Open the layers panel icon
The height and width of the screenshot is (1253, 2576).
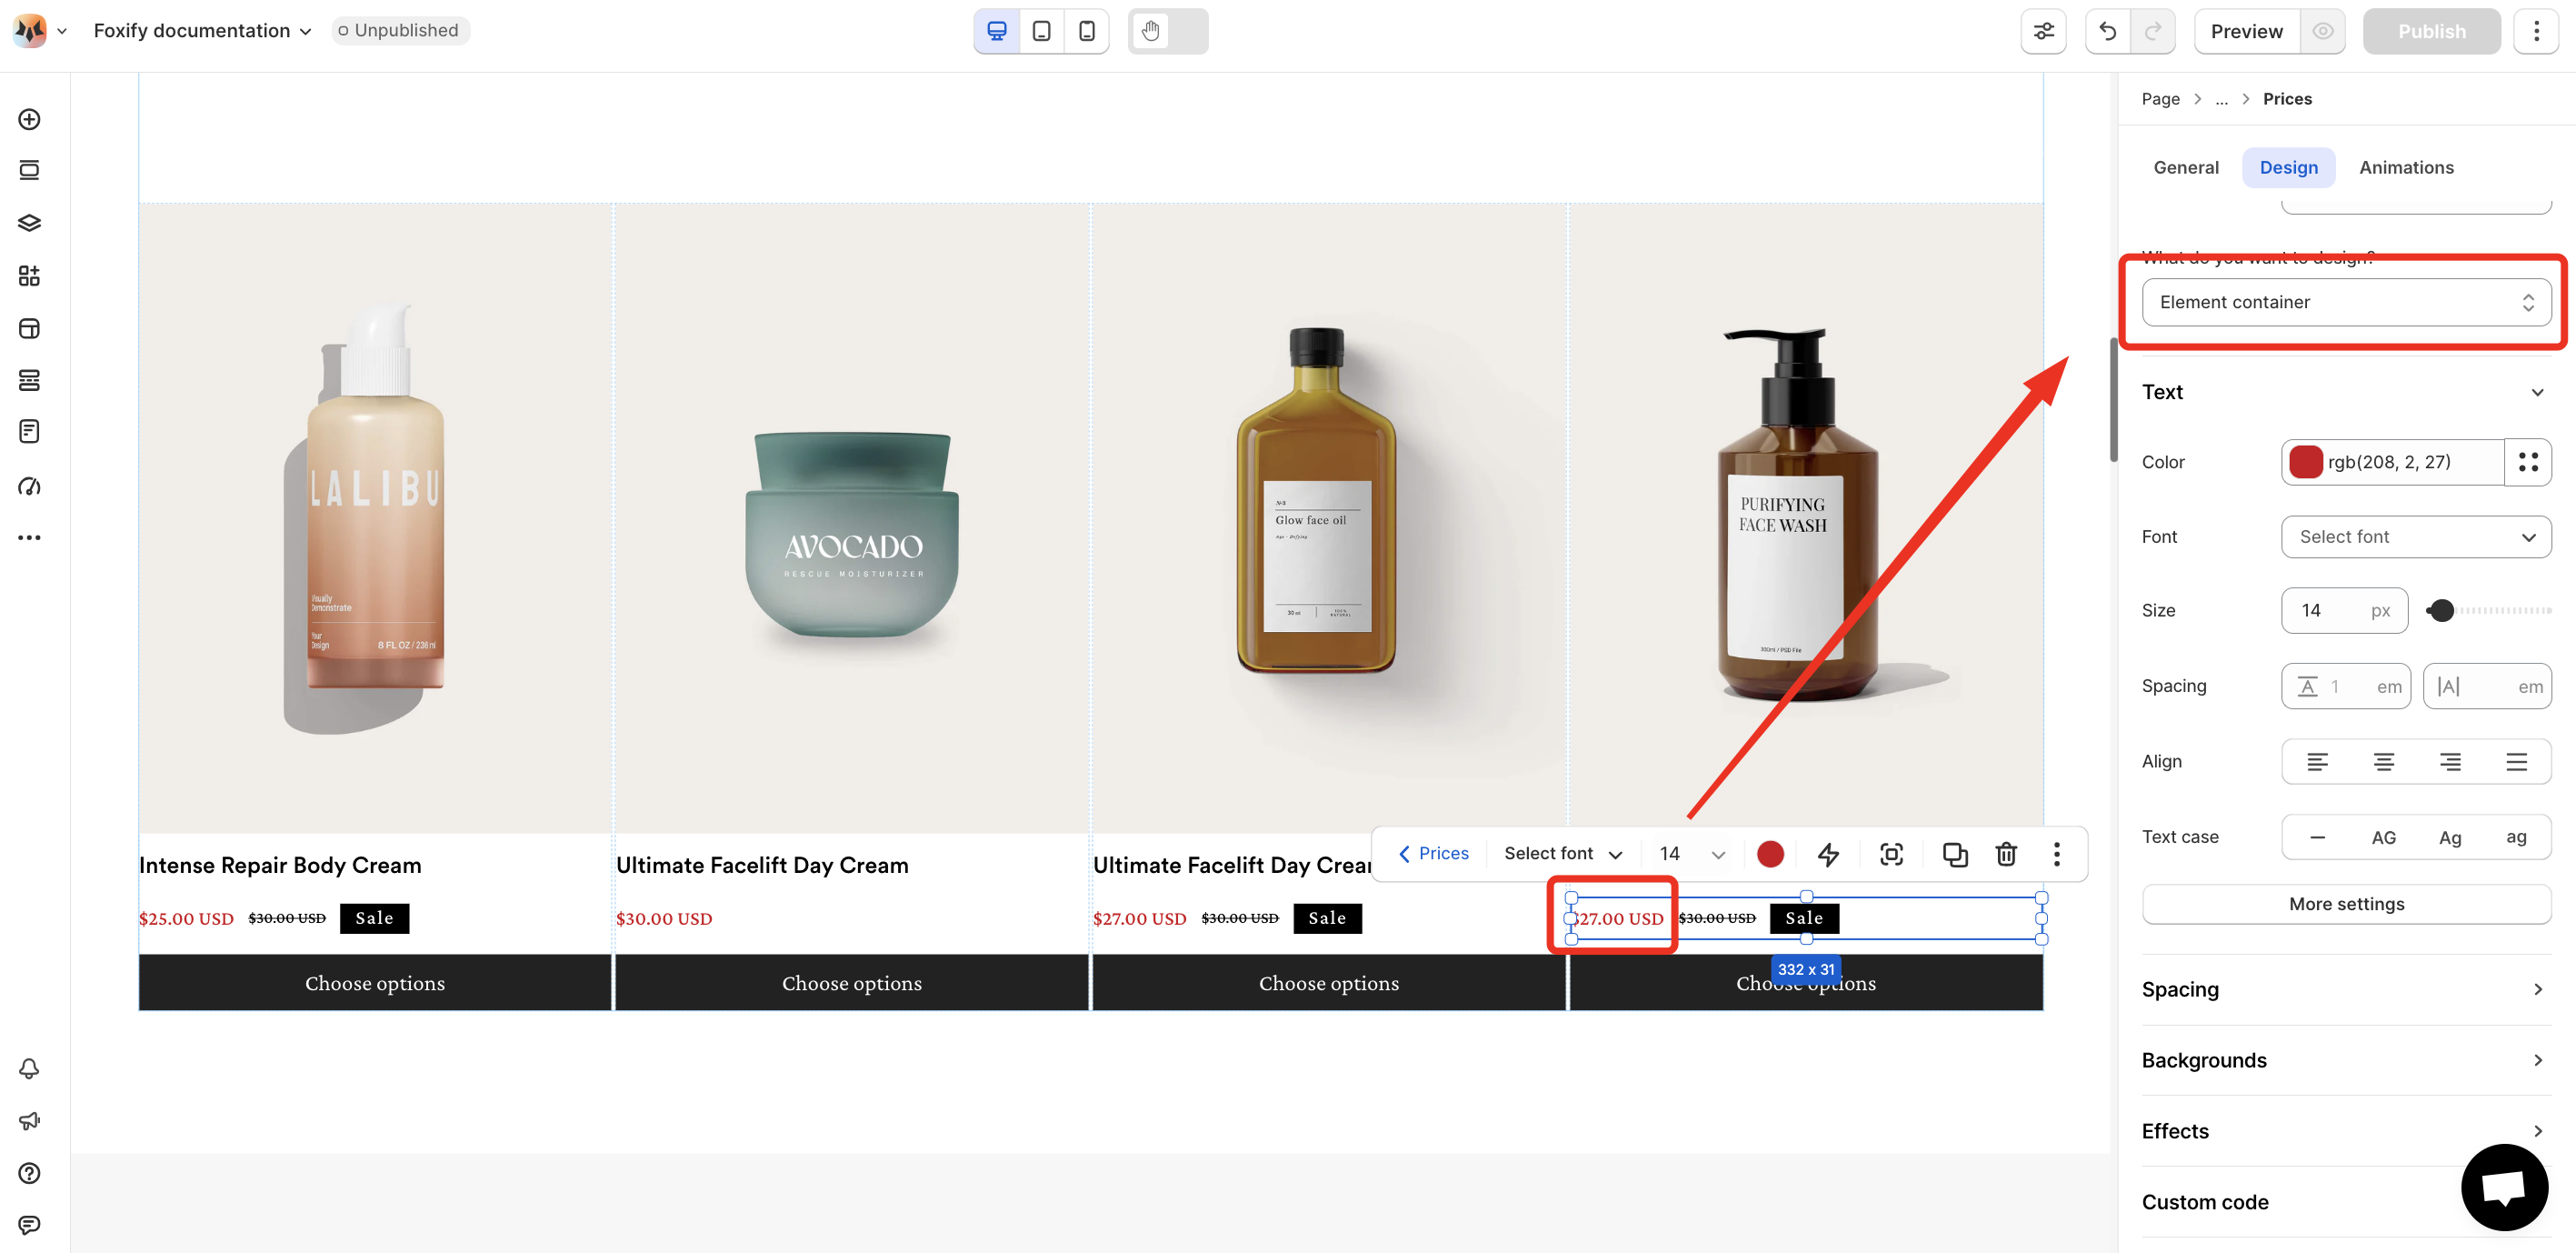29,223
